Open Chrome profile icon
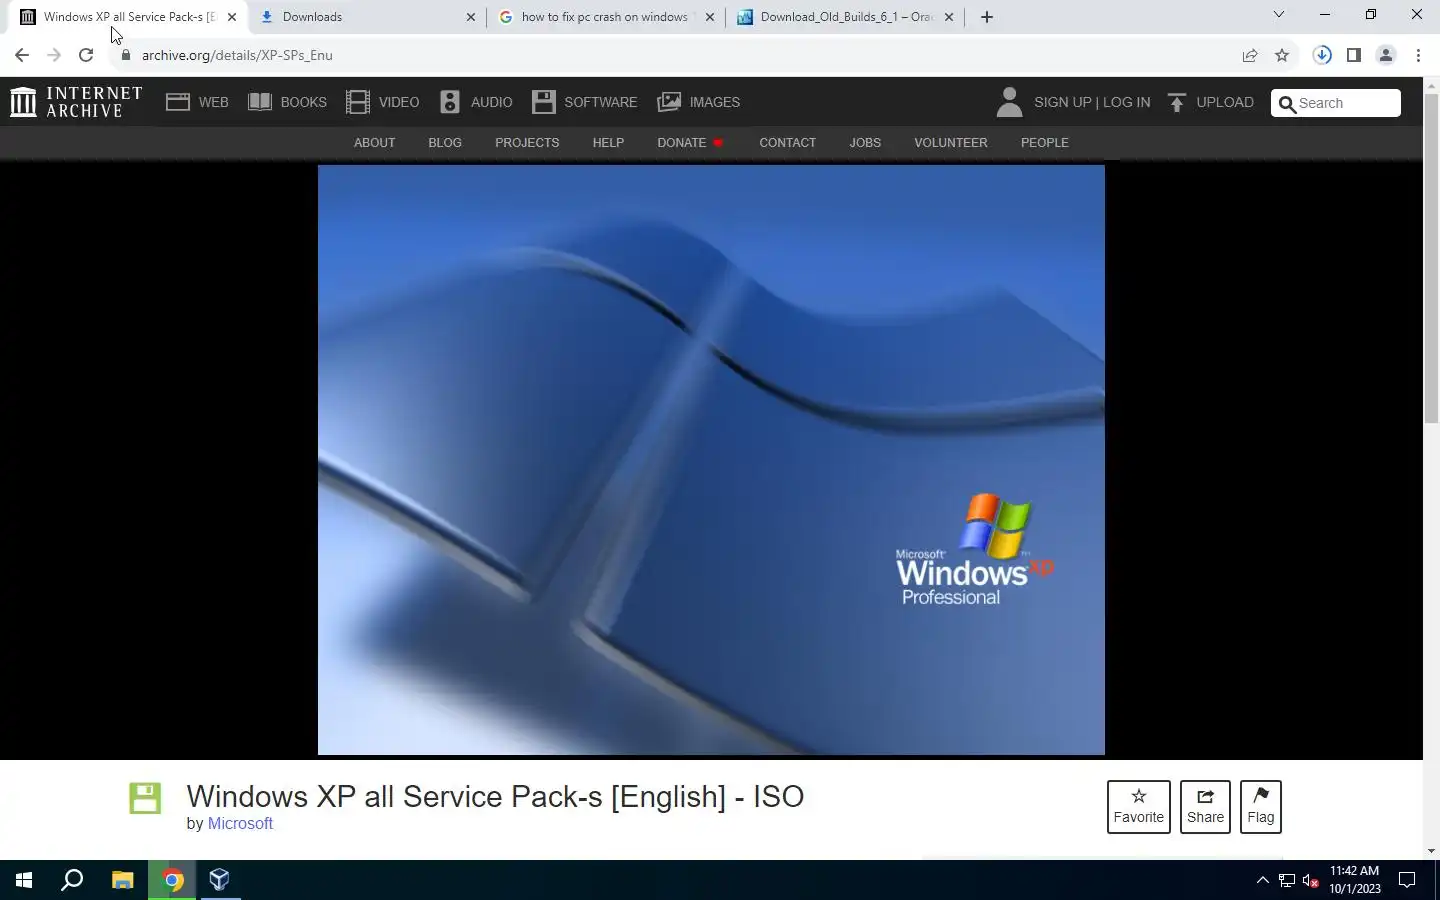Screen dimensions: 1440x900 [x=1386, y=55]
